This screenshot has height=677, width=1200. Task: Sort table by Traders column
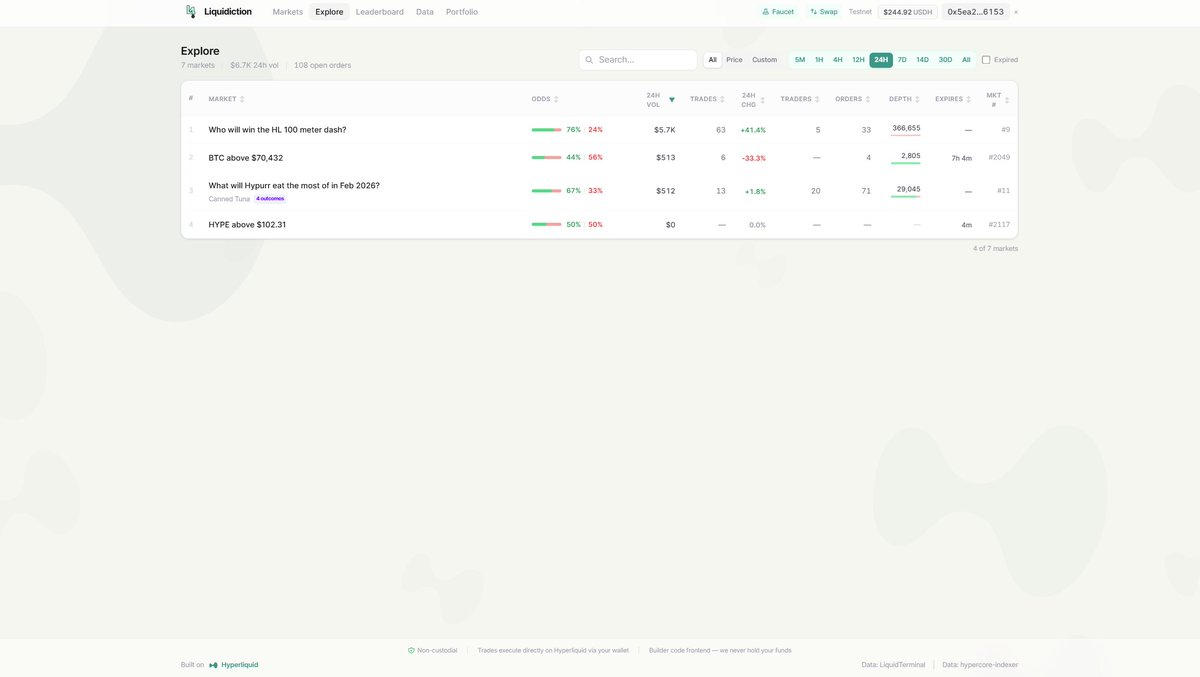pyautogui.click(x=800, y=99)
